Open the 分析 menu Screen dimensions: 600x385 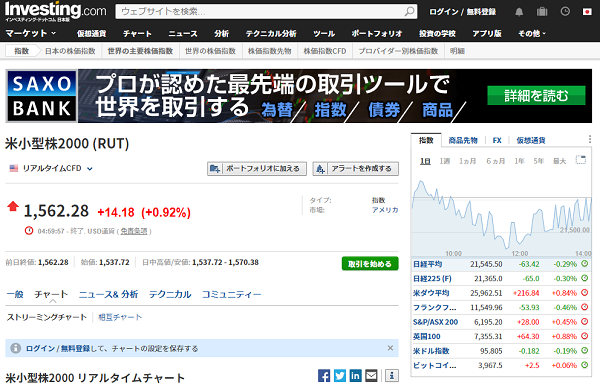[x=222, y=34]
